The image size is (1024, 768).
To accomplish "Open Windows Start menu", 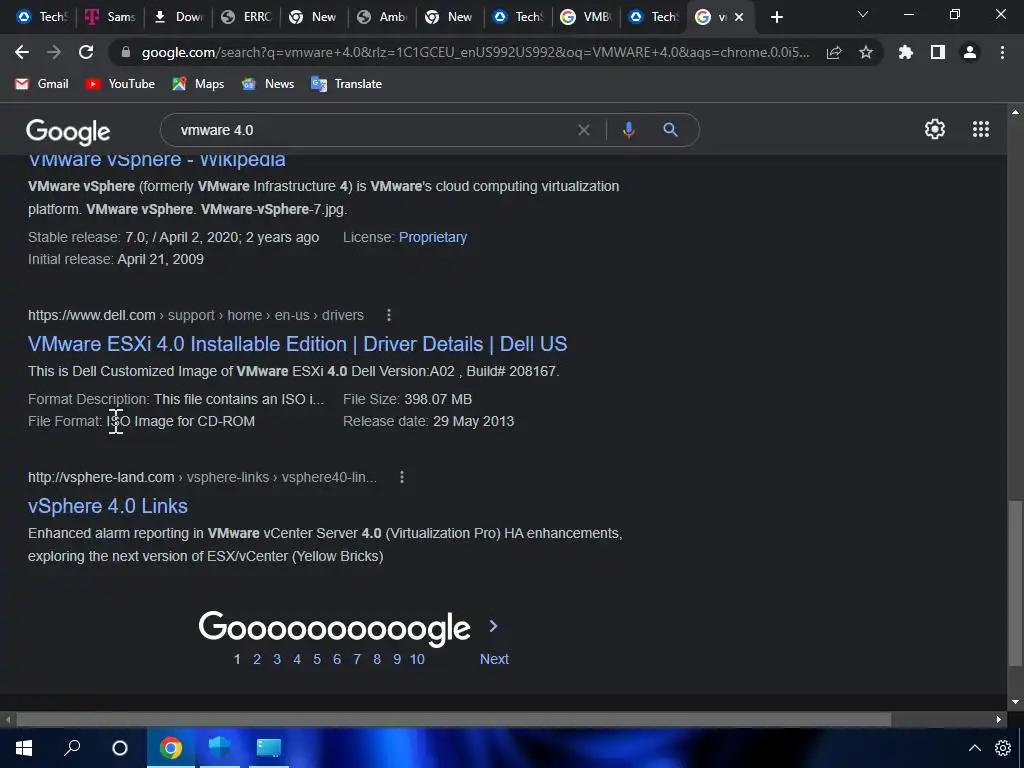I will pos(24,748).
